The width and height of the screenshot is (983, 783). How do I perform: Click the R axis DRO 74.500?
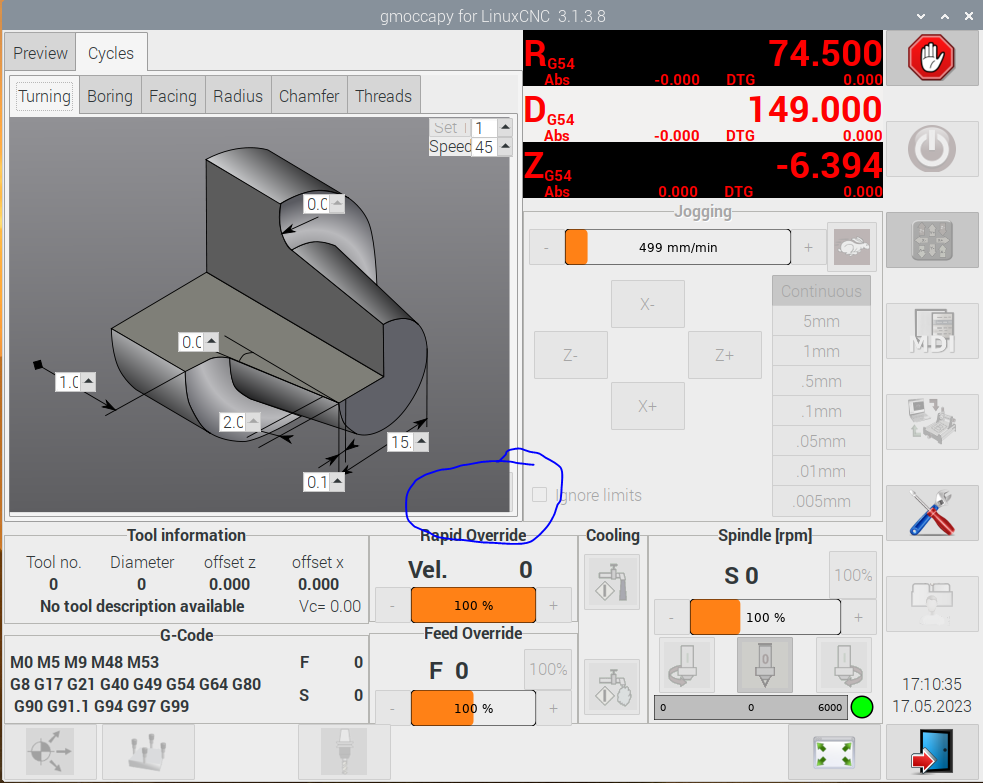pos(703,58)
